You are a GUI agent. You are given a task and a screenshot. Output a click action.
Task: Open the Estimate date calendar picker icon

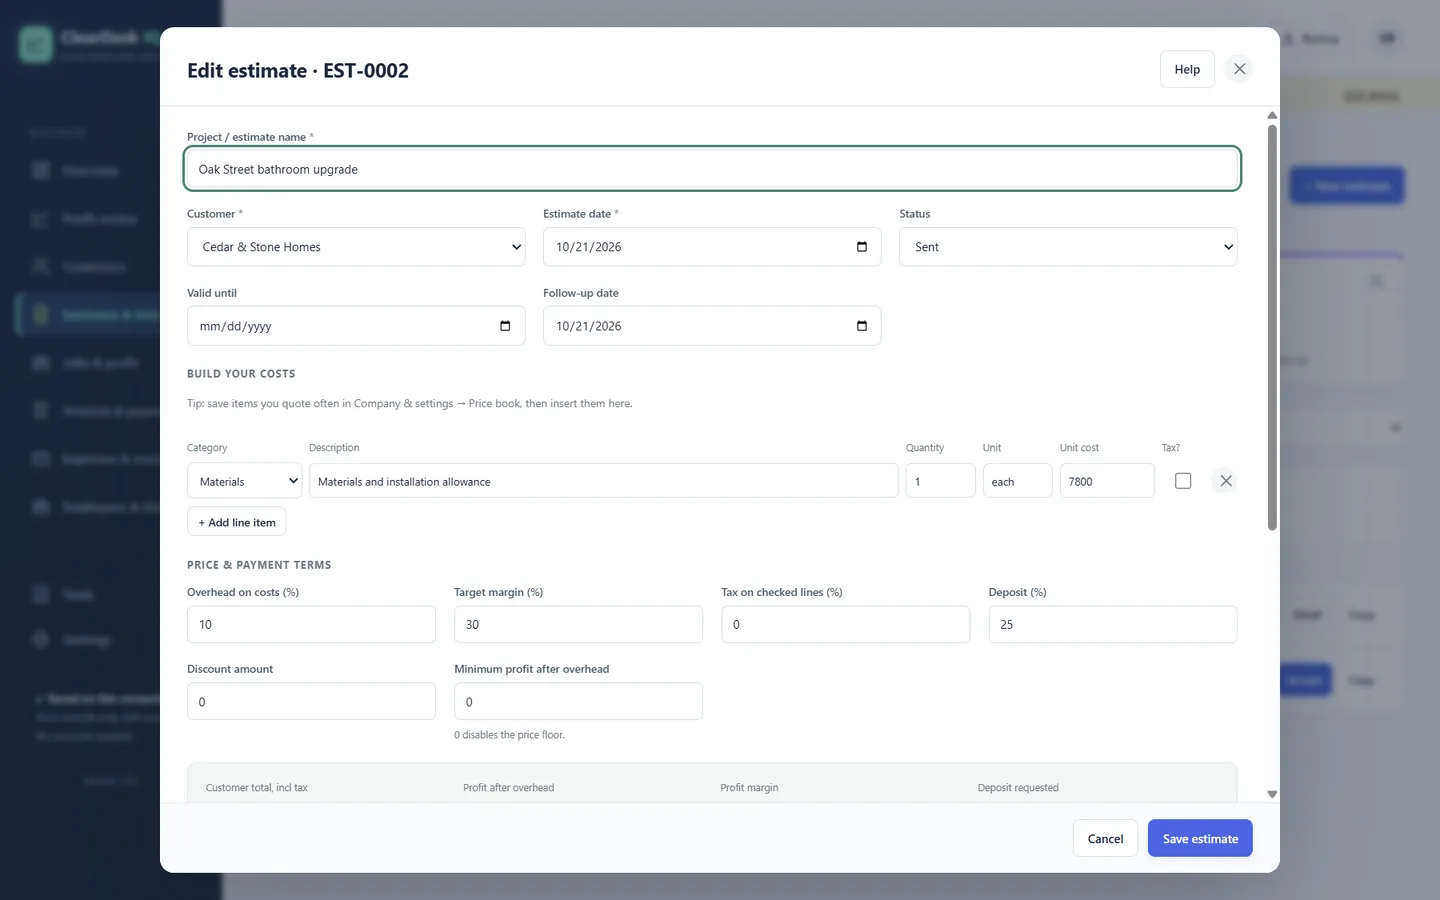point(862,247)
